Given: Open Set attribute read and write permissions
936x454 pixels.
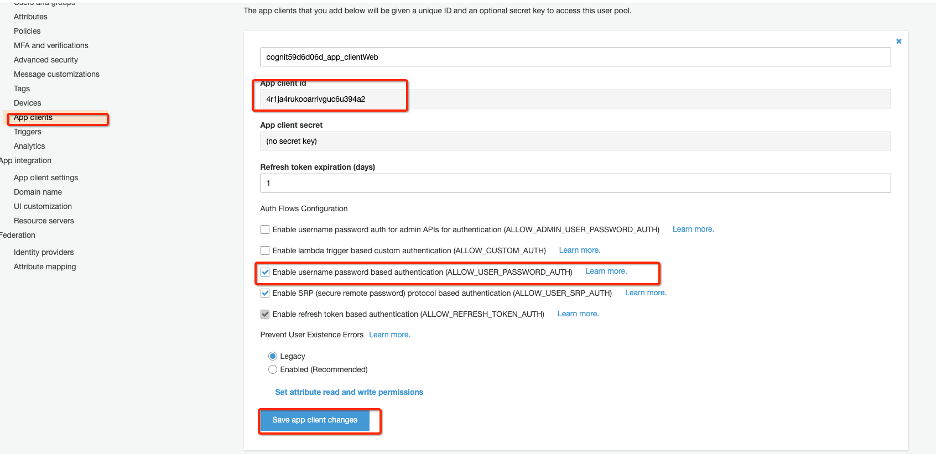Looking at the screenshot, I should (348, 392).
